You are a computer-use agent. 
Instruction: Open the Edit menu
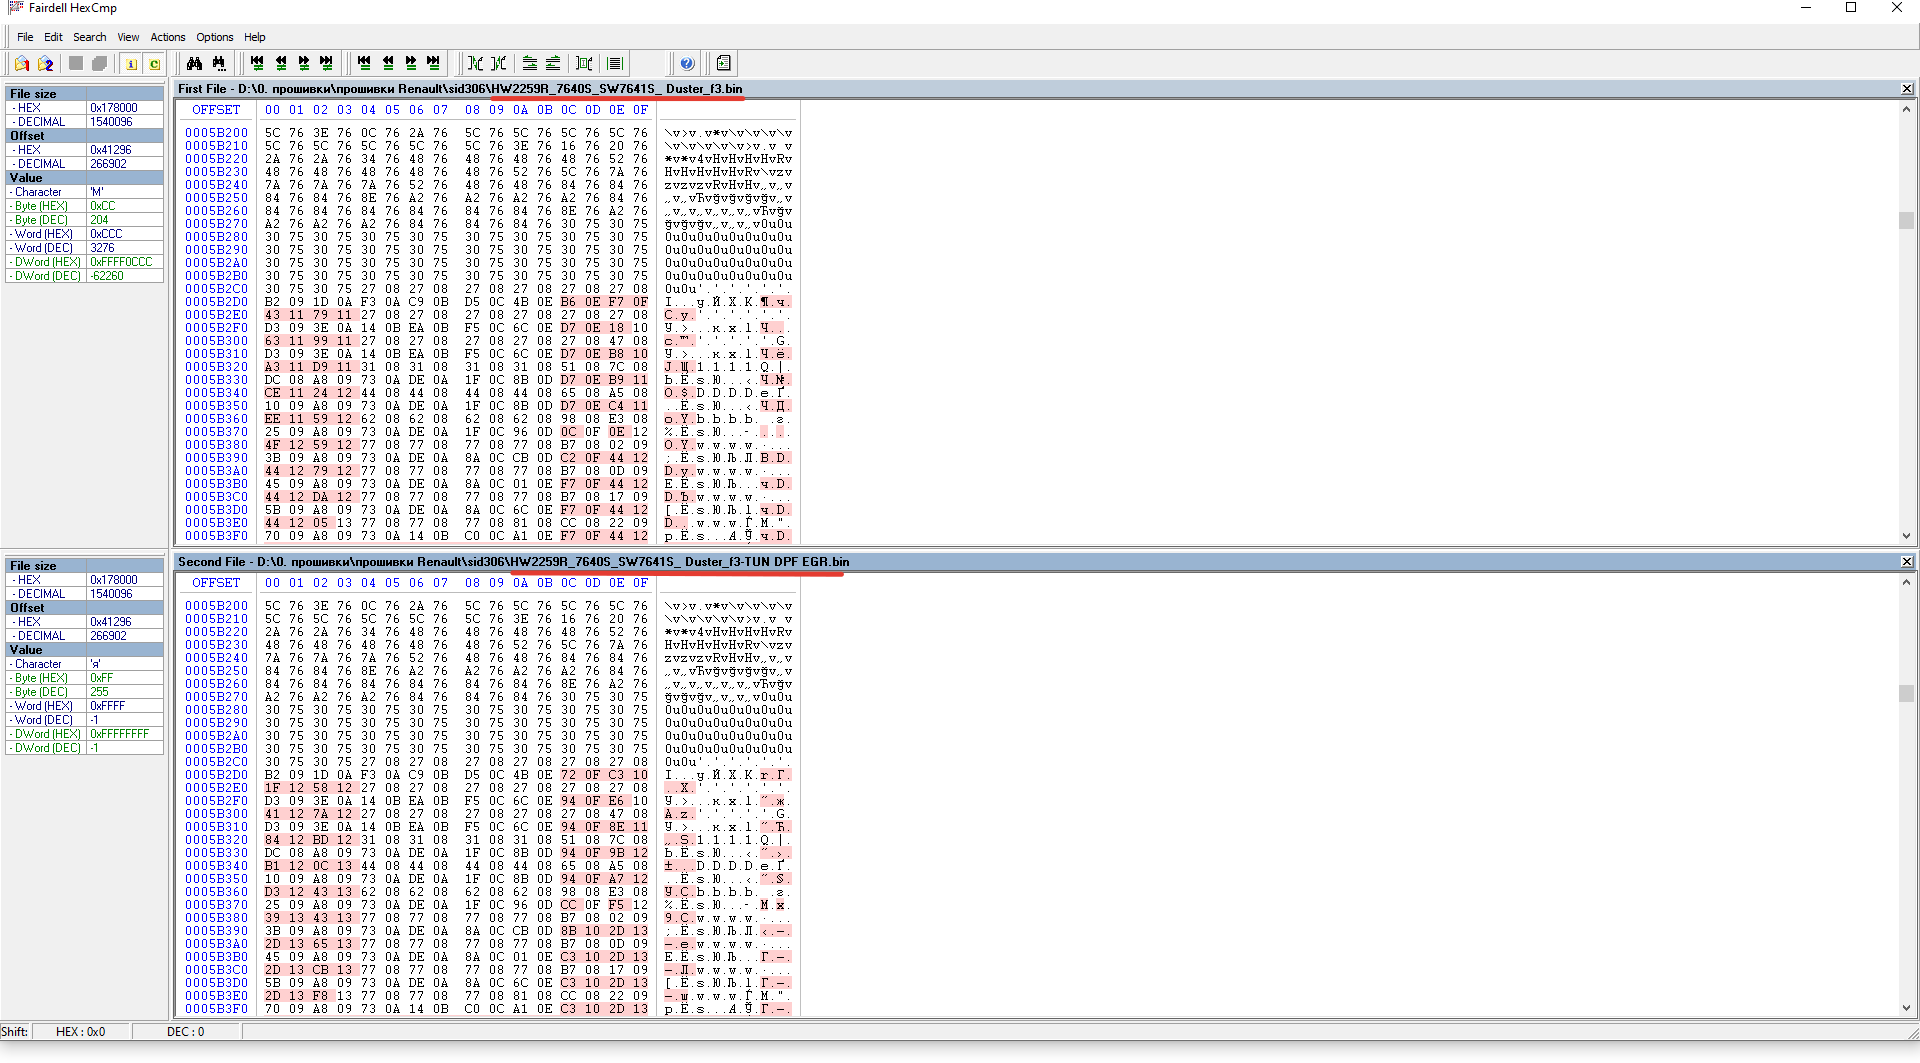(x=53, y=37)
